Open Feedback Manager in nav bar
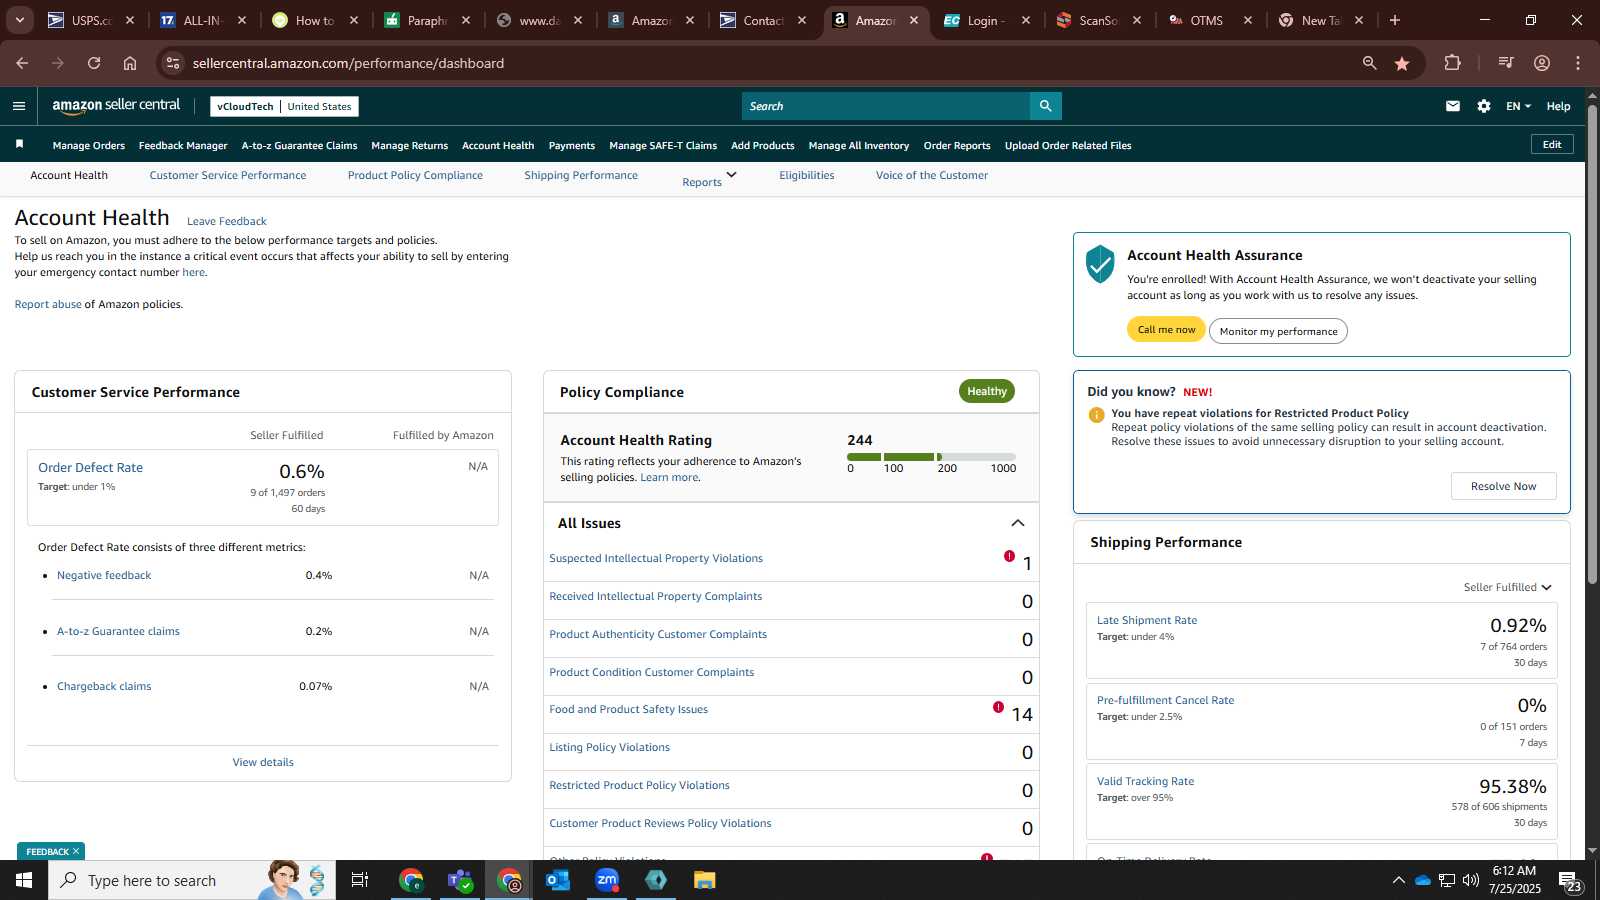 pyautogui.click(x=183, y=145)
